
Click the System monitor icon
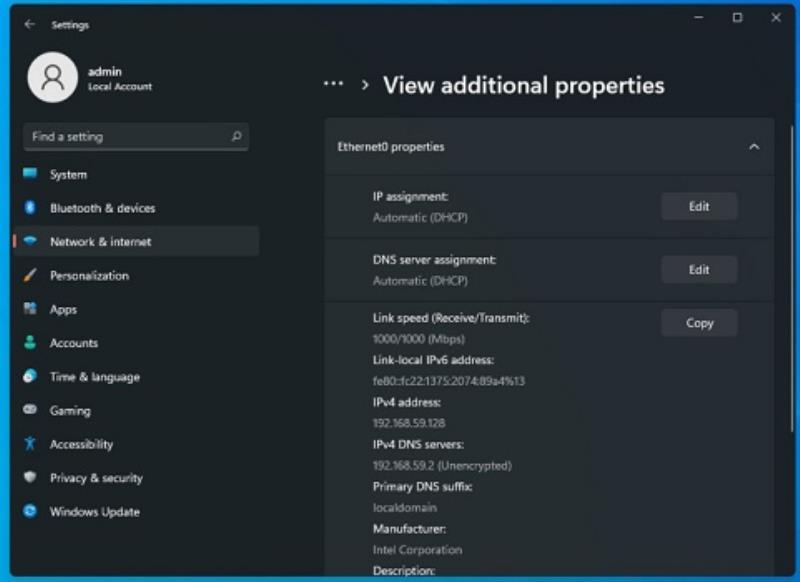[30, 174]
